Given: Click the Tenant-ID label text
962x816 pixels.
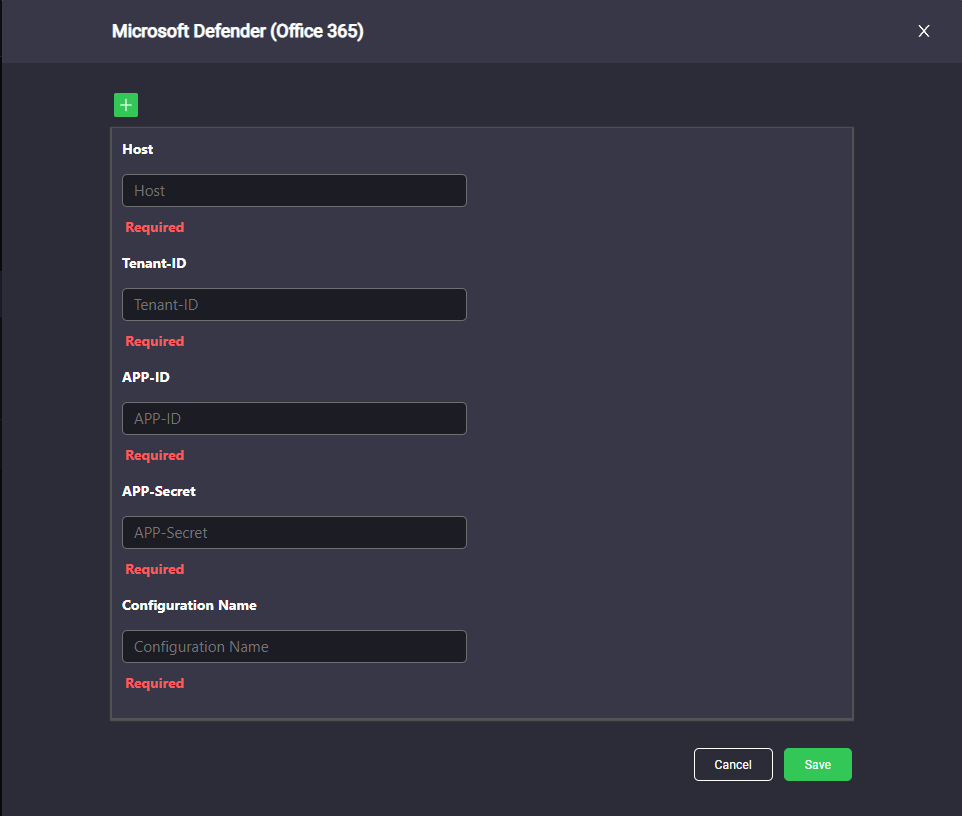Looking at the screenshot, I should (x=154, y=263).
